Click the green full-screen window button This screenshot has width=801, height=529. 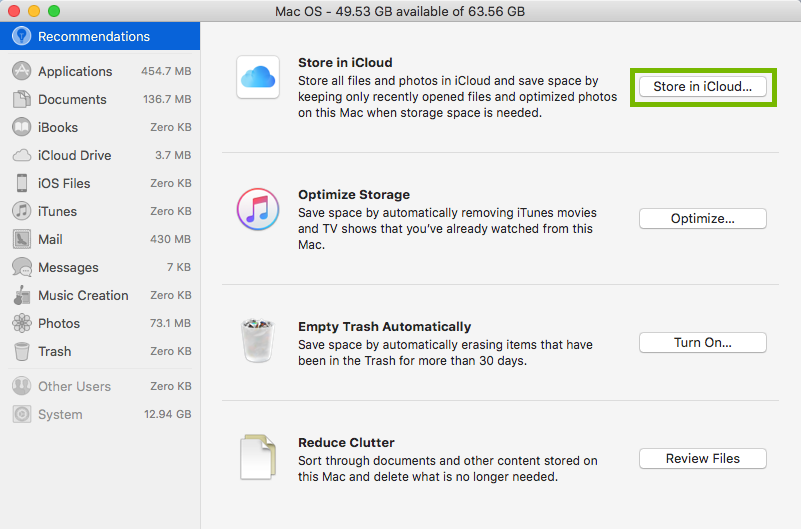click(x=54, y=11)
